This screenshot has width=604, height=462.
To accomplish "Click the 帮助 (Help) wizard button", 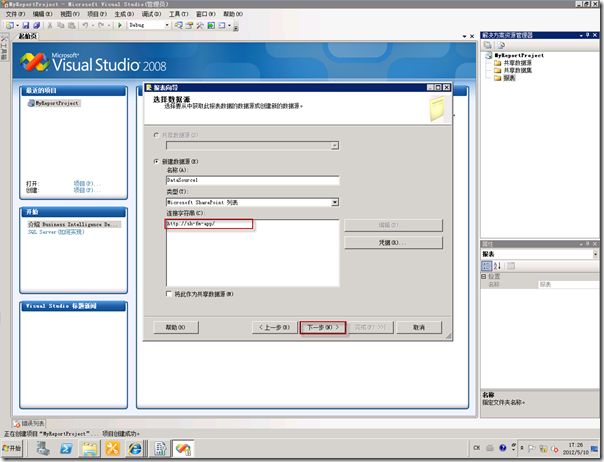I will pos(176,328).
